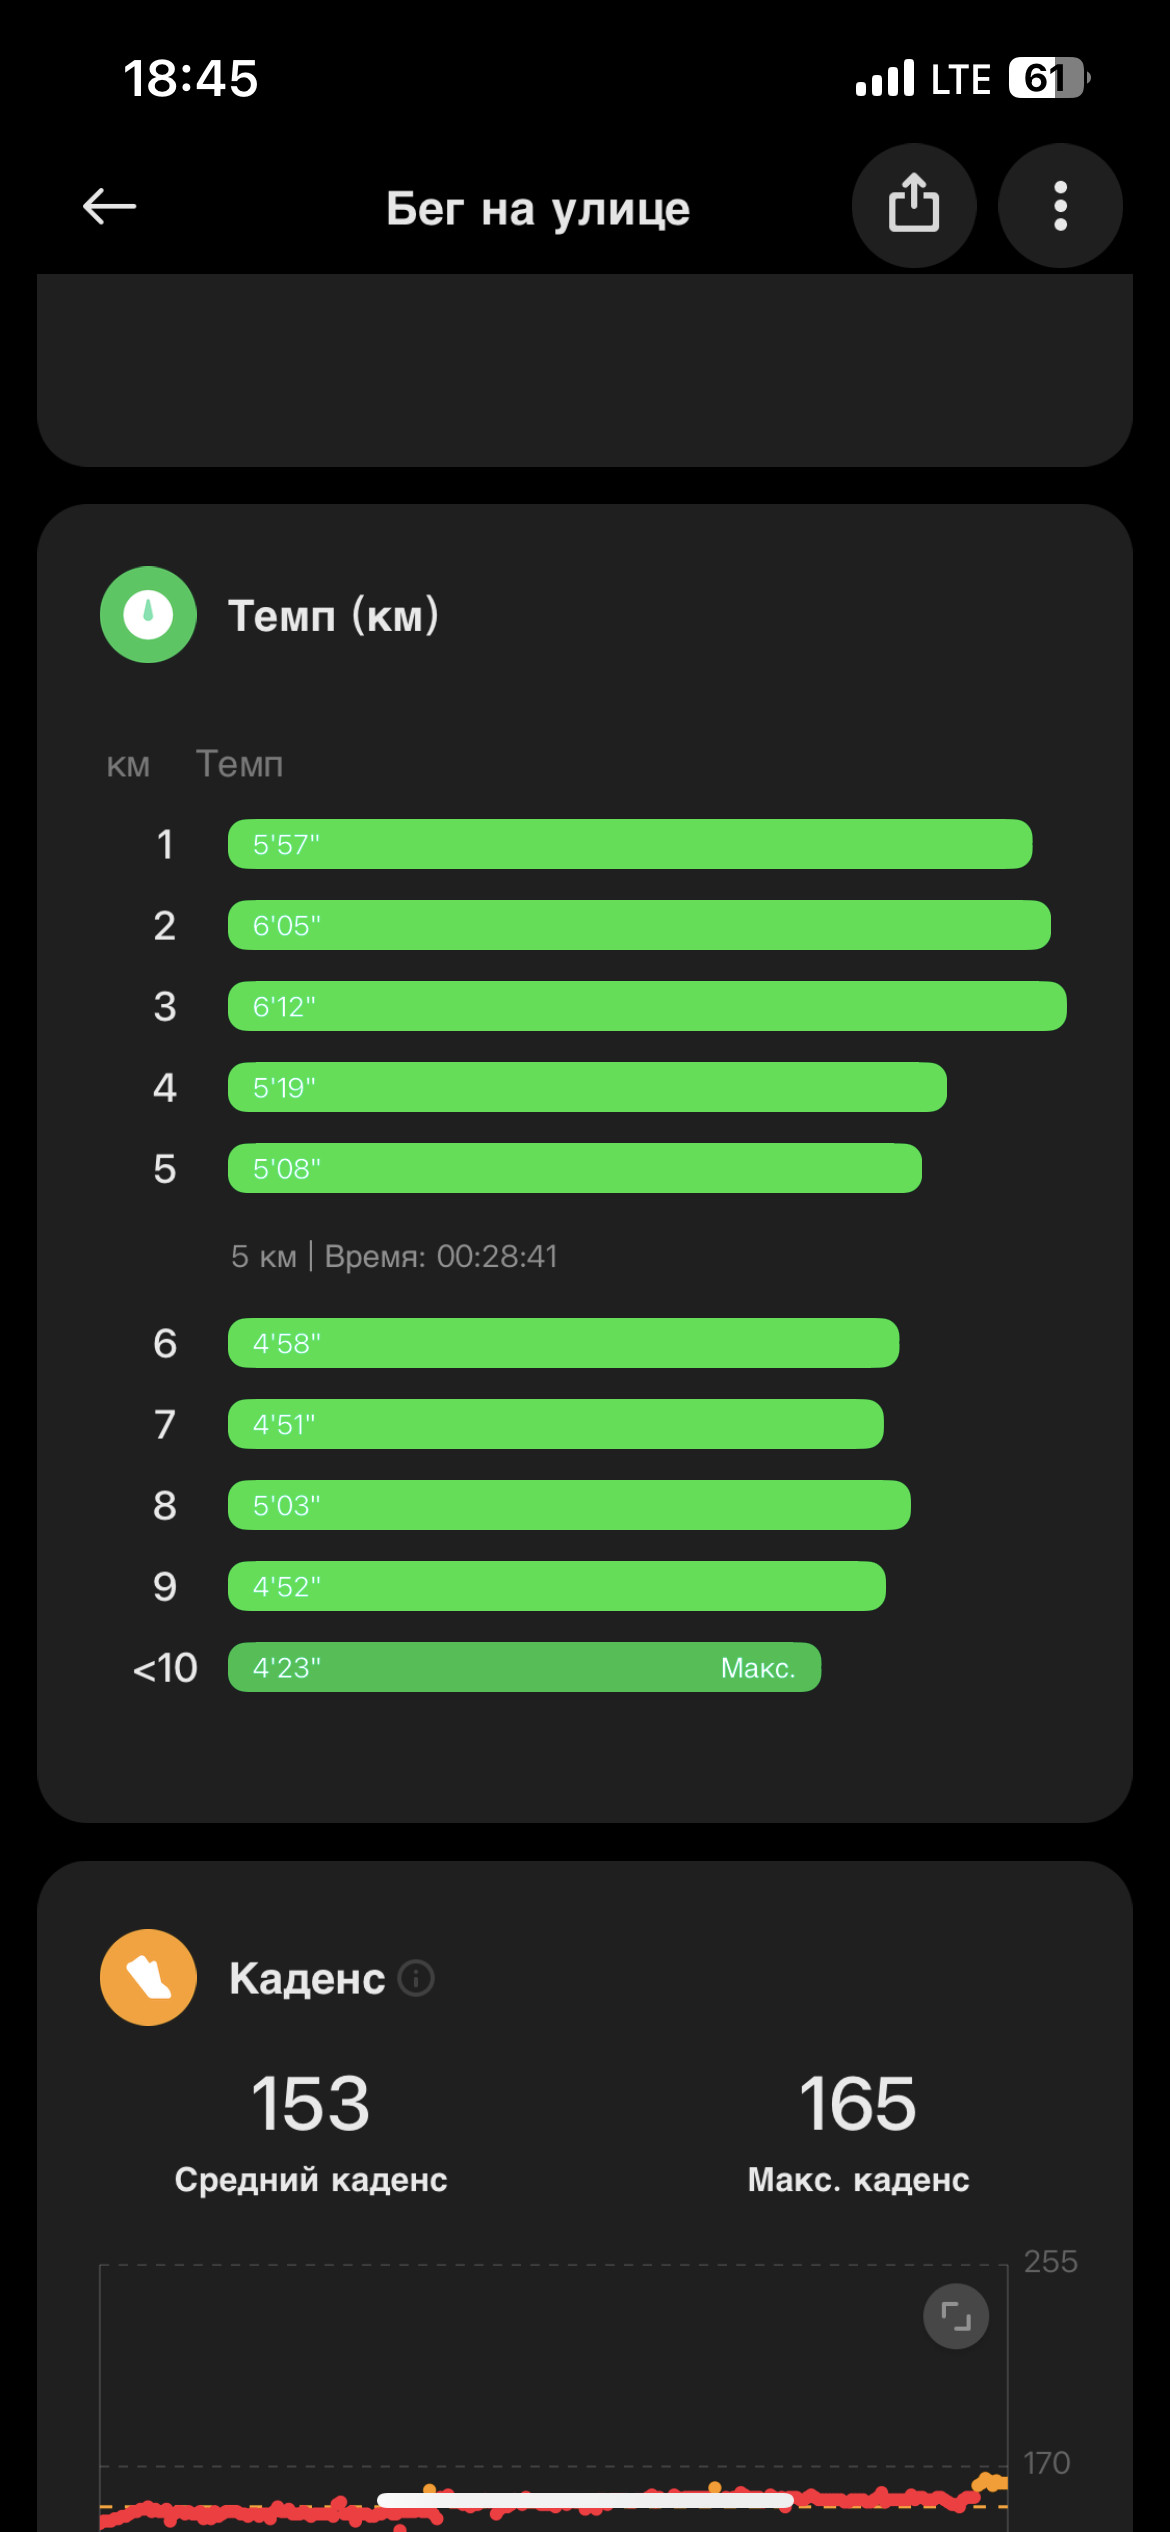Select kilometer 1 pace bar 5'57"
The image size is (1170, 2532).
630,844
